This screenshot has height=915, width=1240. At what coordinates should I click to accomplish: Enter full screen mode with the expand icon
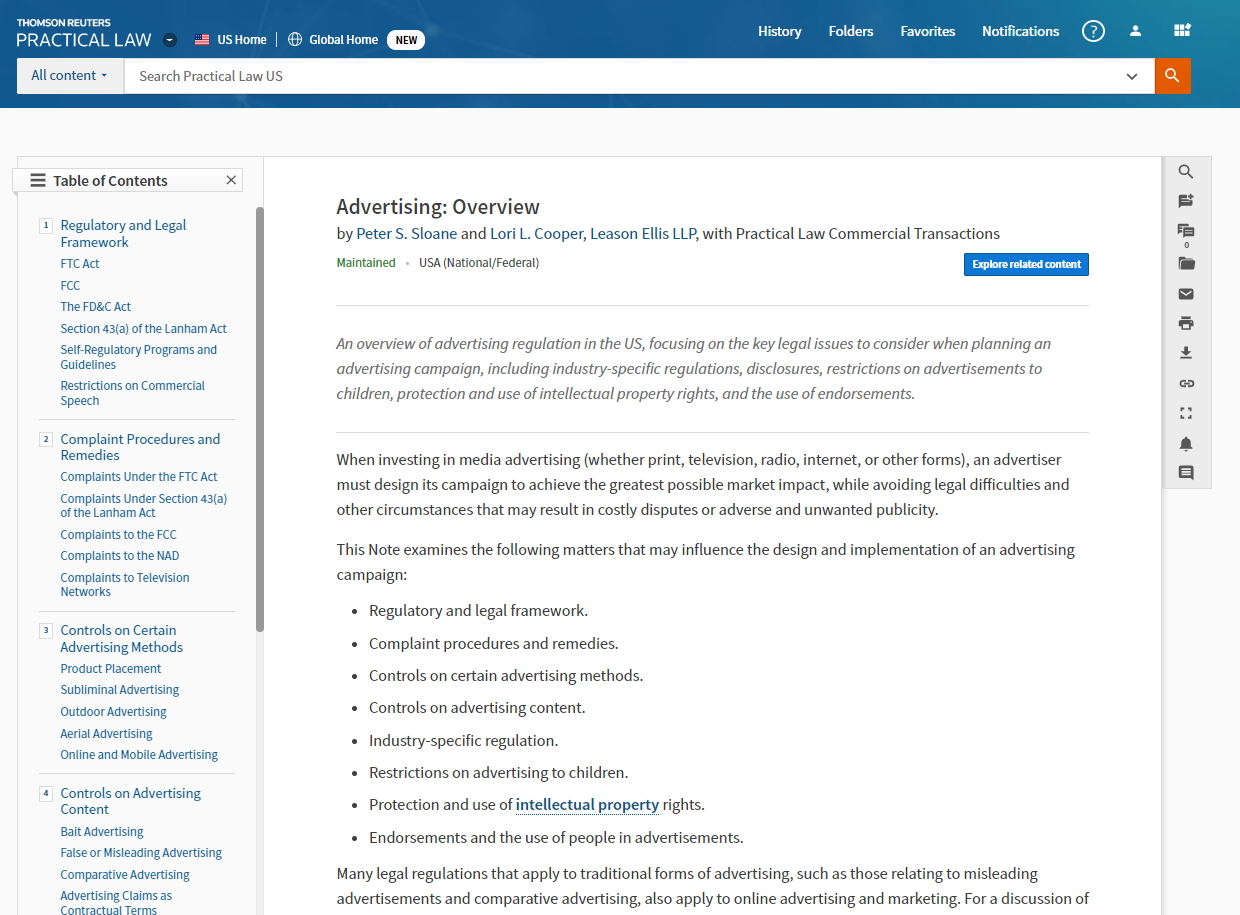[1186, 413]
